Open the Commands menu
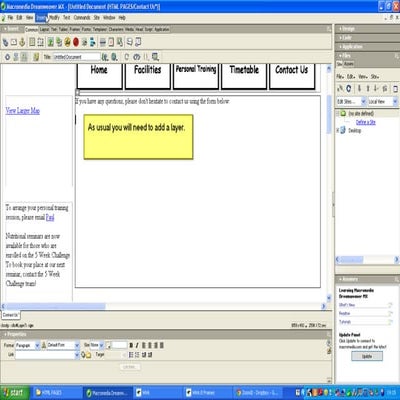 (x=82, y=17)
